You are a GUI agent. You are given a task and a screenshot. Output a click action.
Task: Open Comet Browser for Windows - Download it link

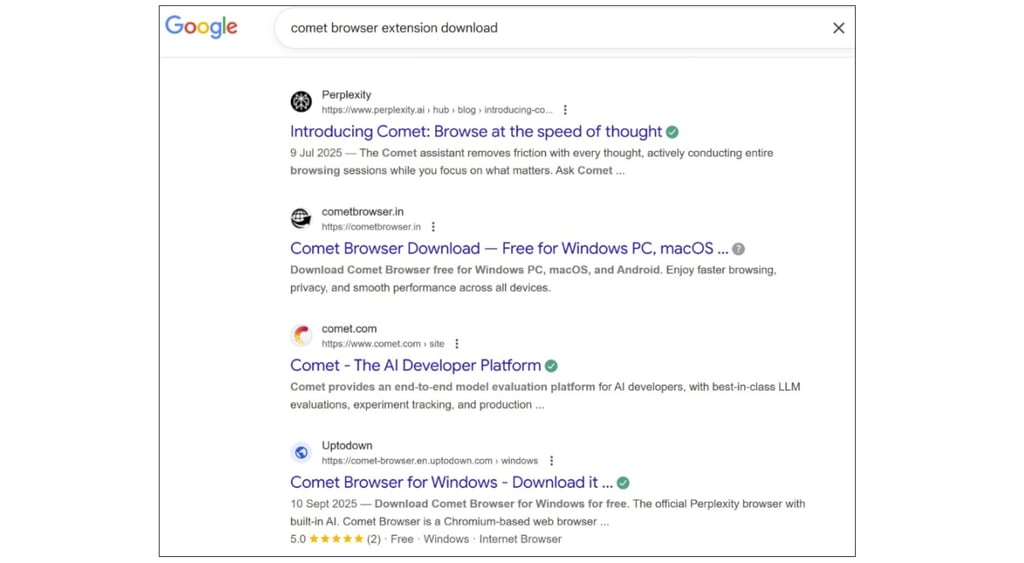tap(452, 482)
